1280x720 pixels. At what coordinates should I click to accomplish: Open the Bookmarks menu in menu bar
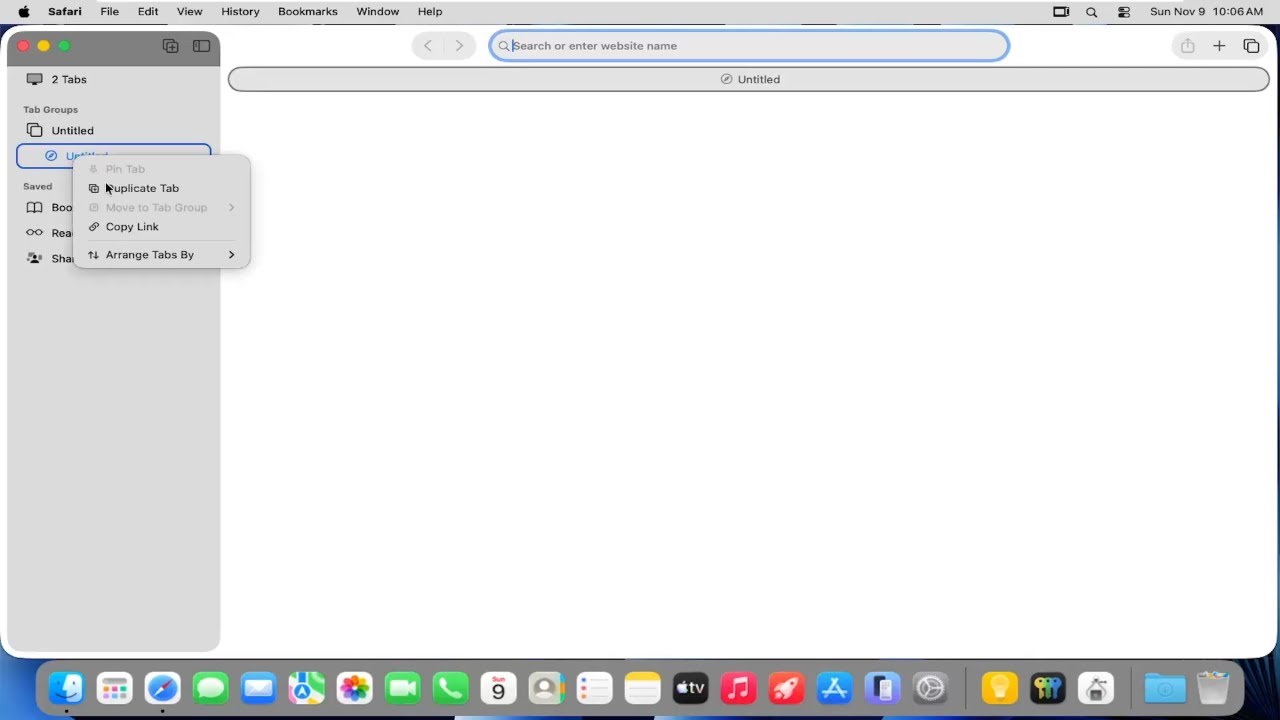pos(308,12)
